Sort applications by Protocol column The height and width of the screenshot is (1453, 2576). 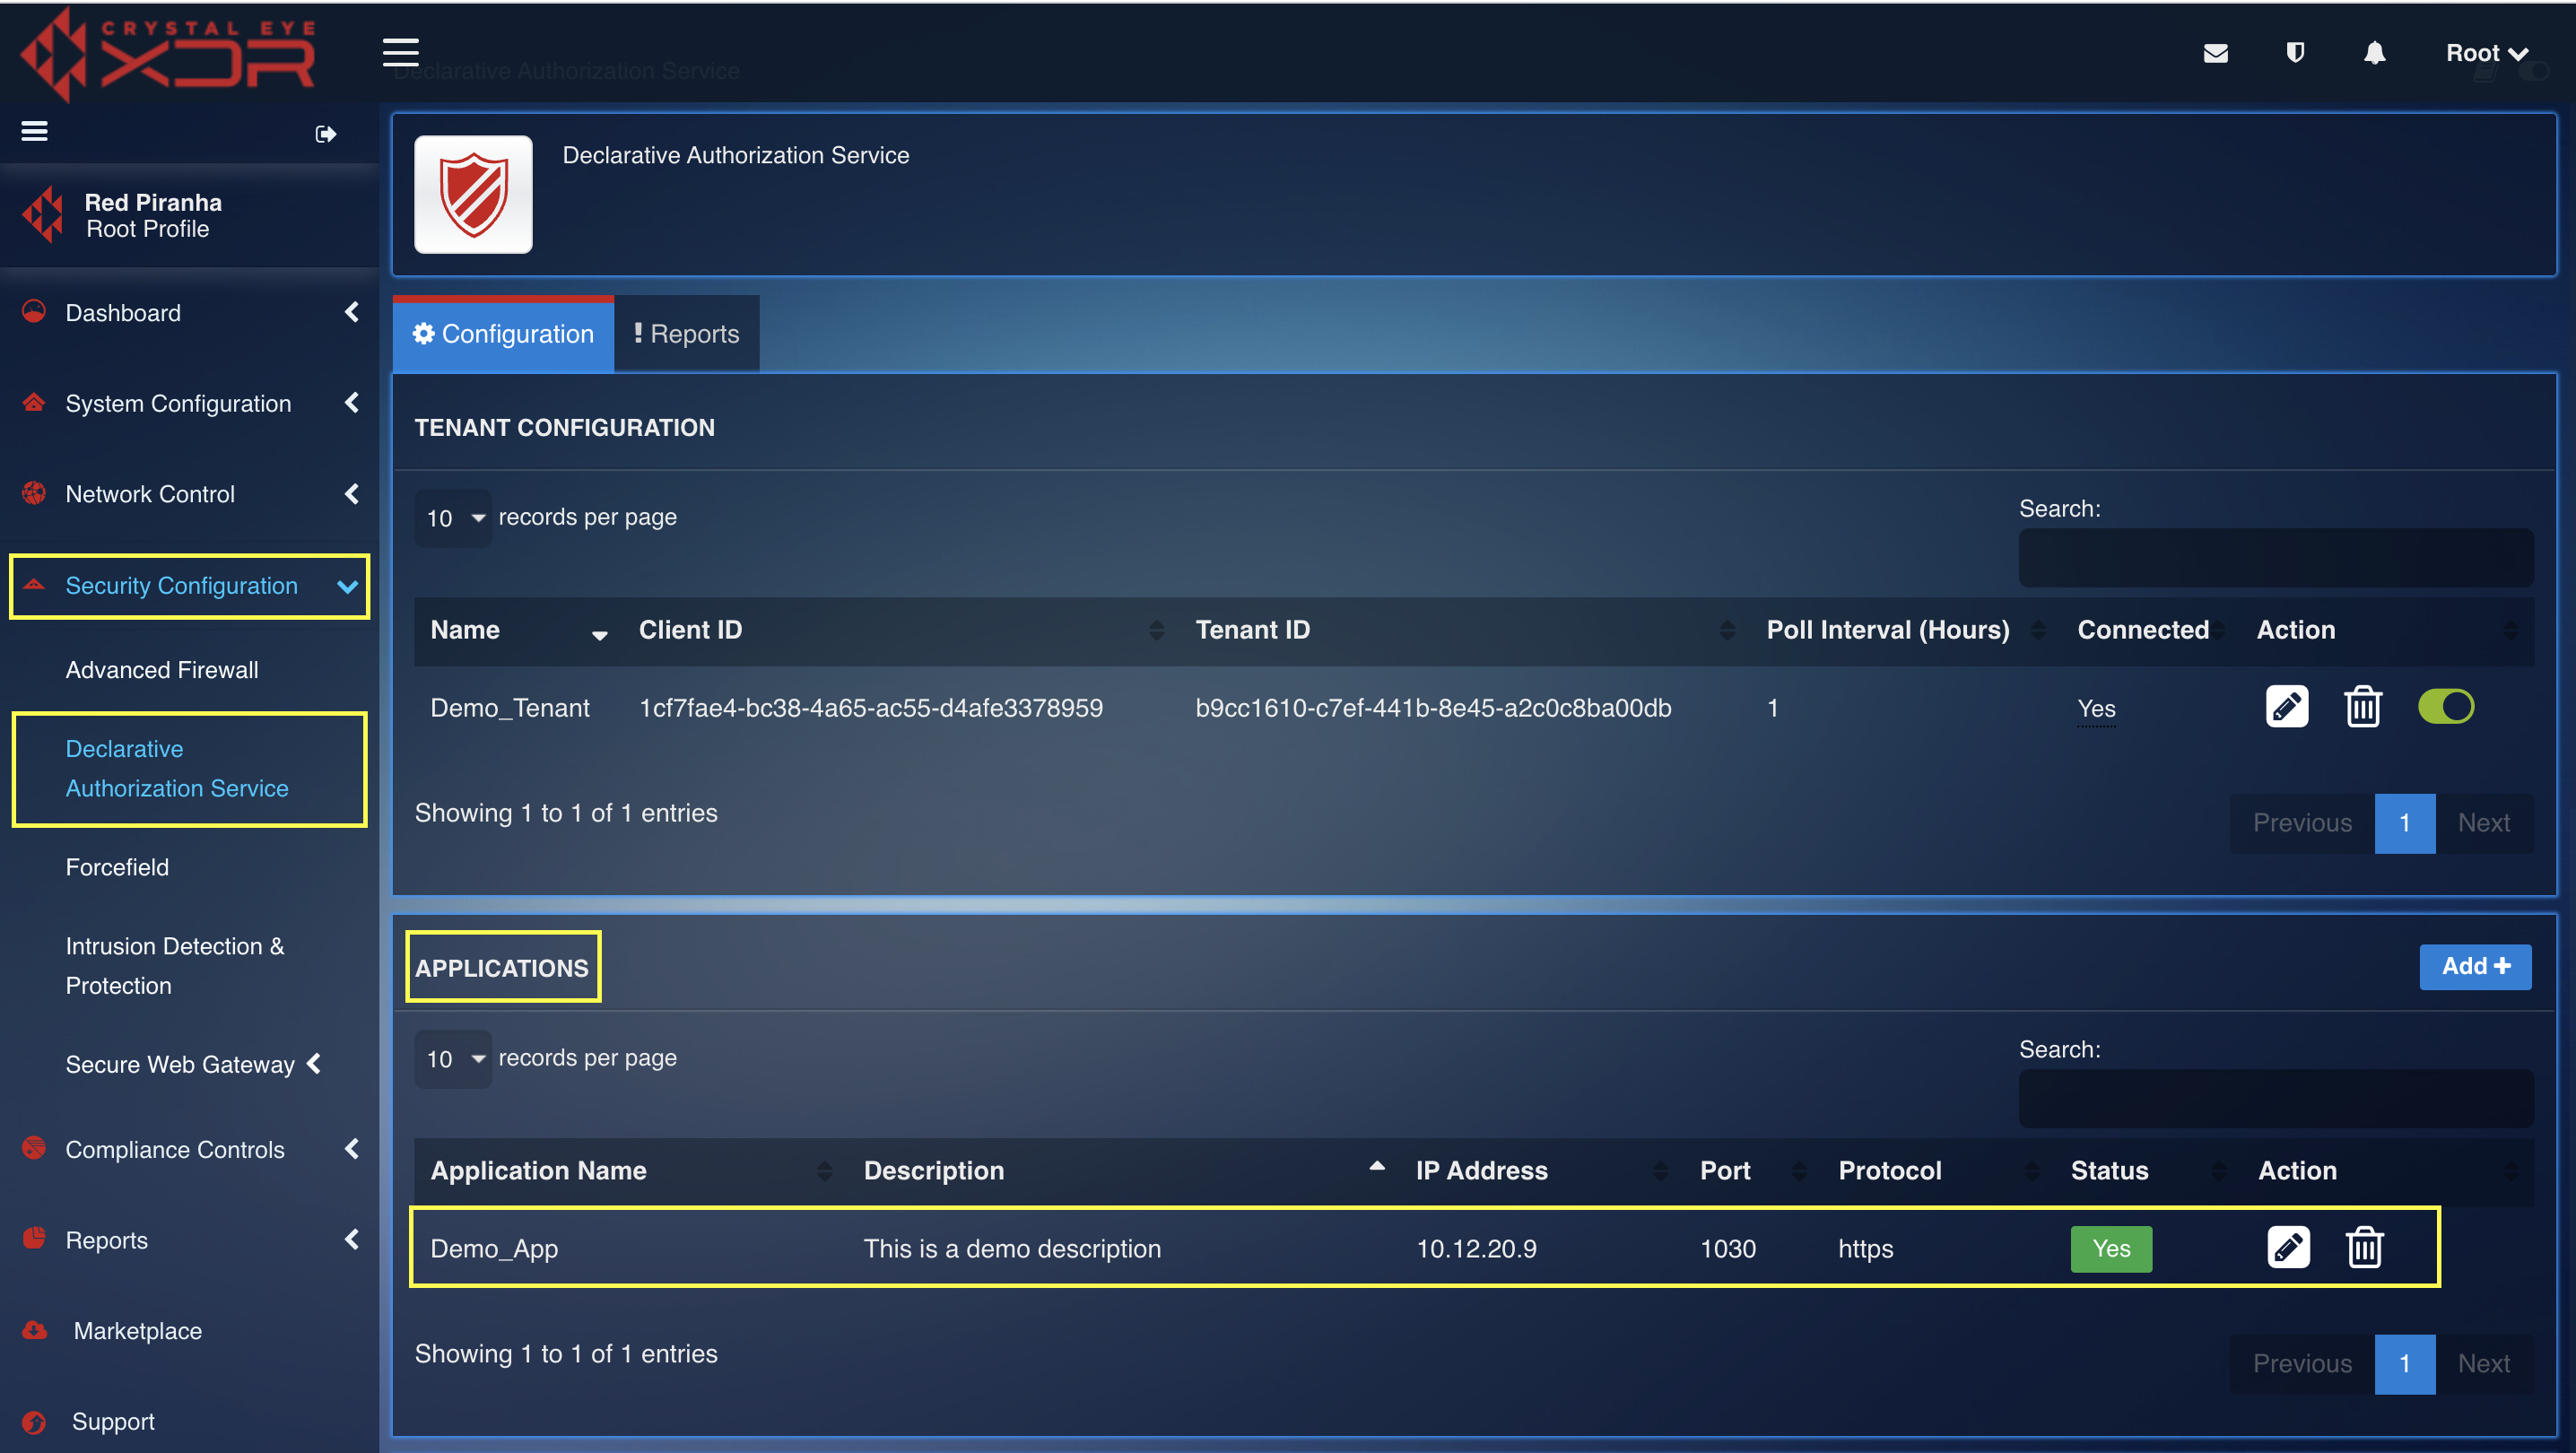[x=1939, y=1171]
